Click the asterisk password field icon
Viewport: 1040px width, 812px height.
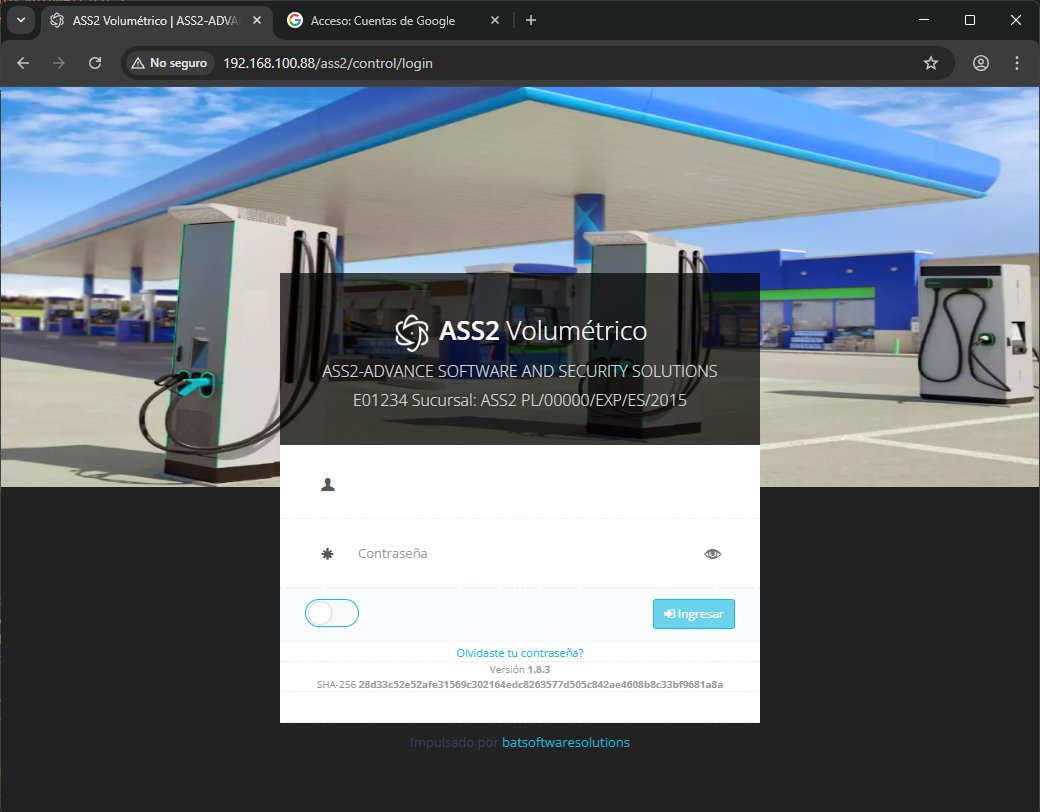pos(327,553)
